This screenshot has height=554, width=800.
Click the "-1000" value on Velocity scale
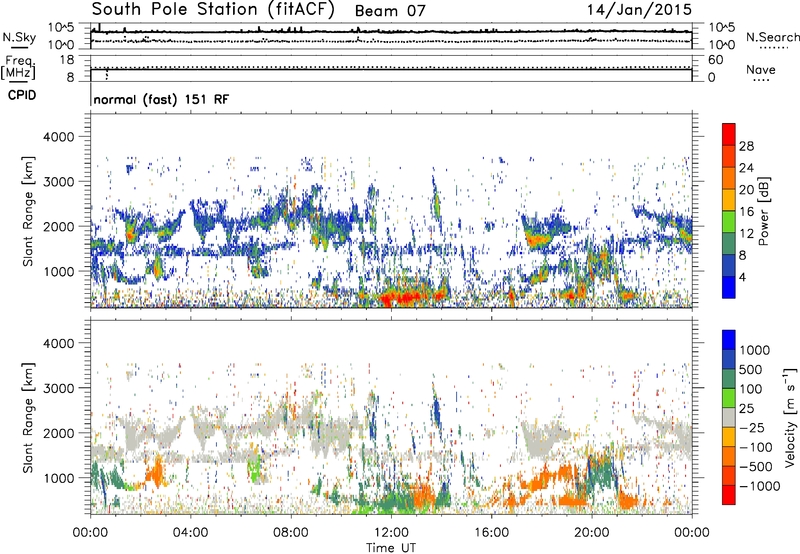tap(760, 486)
